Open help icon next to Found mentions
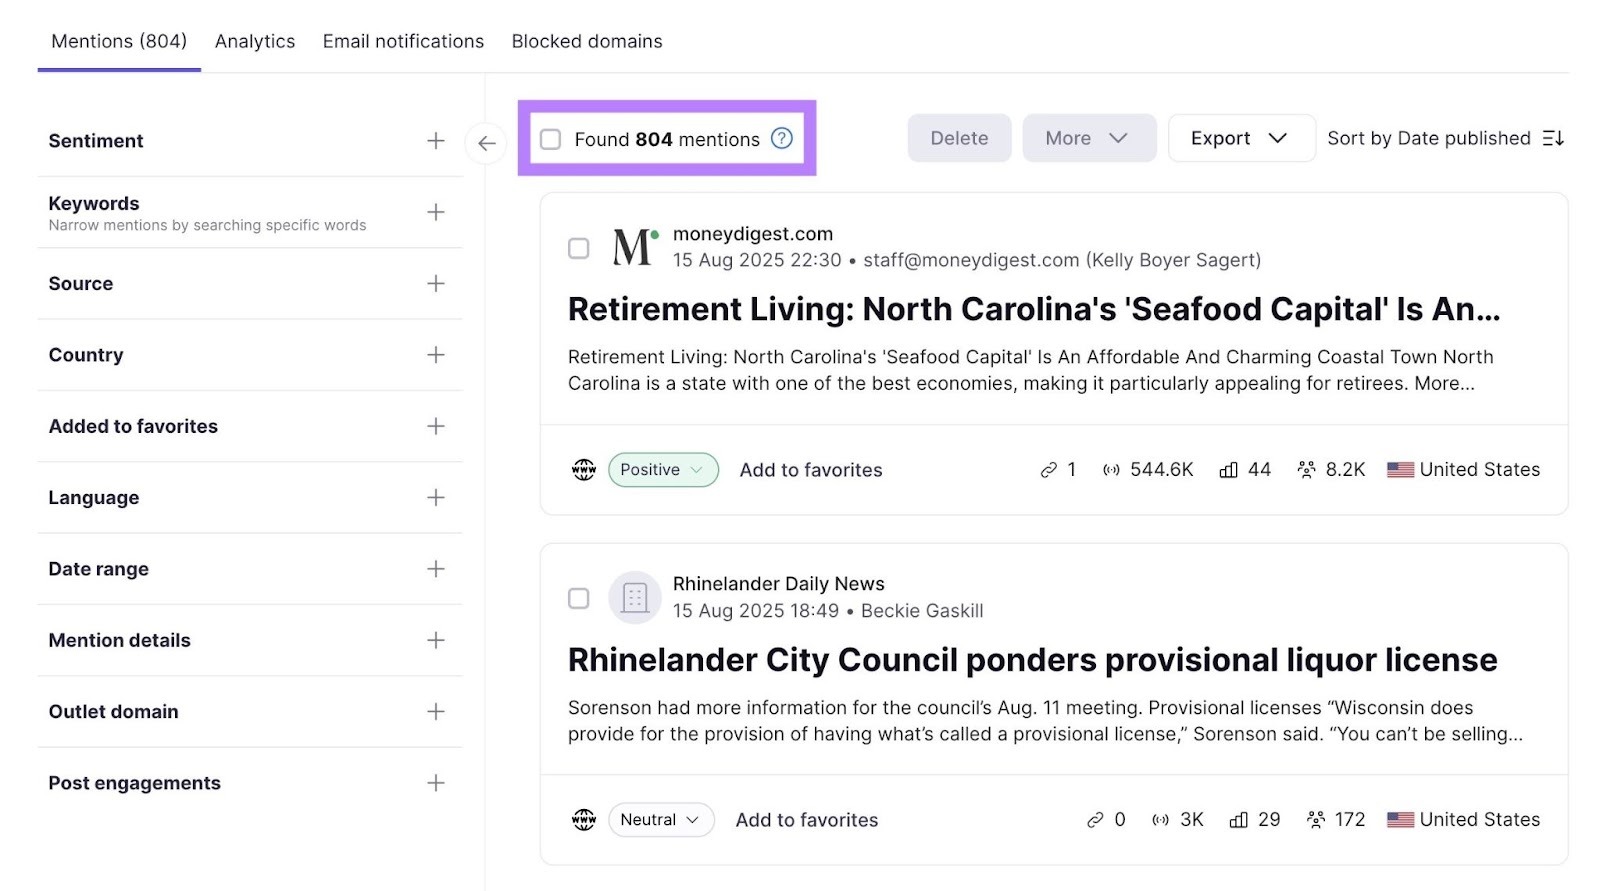1600x891 pixels. (782, 139)
